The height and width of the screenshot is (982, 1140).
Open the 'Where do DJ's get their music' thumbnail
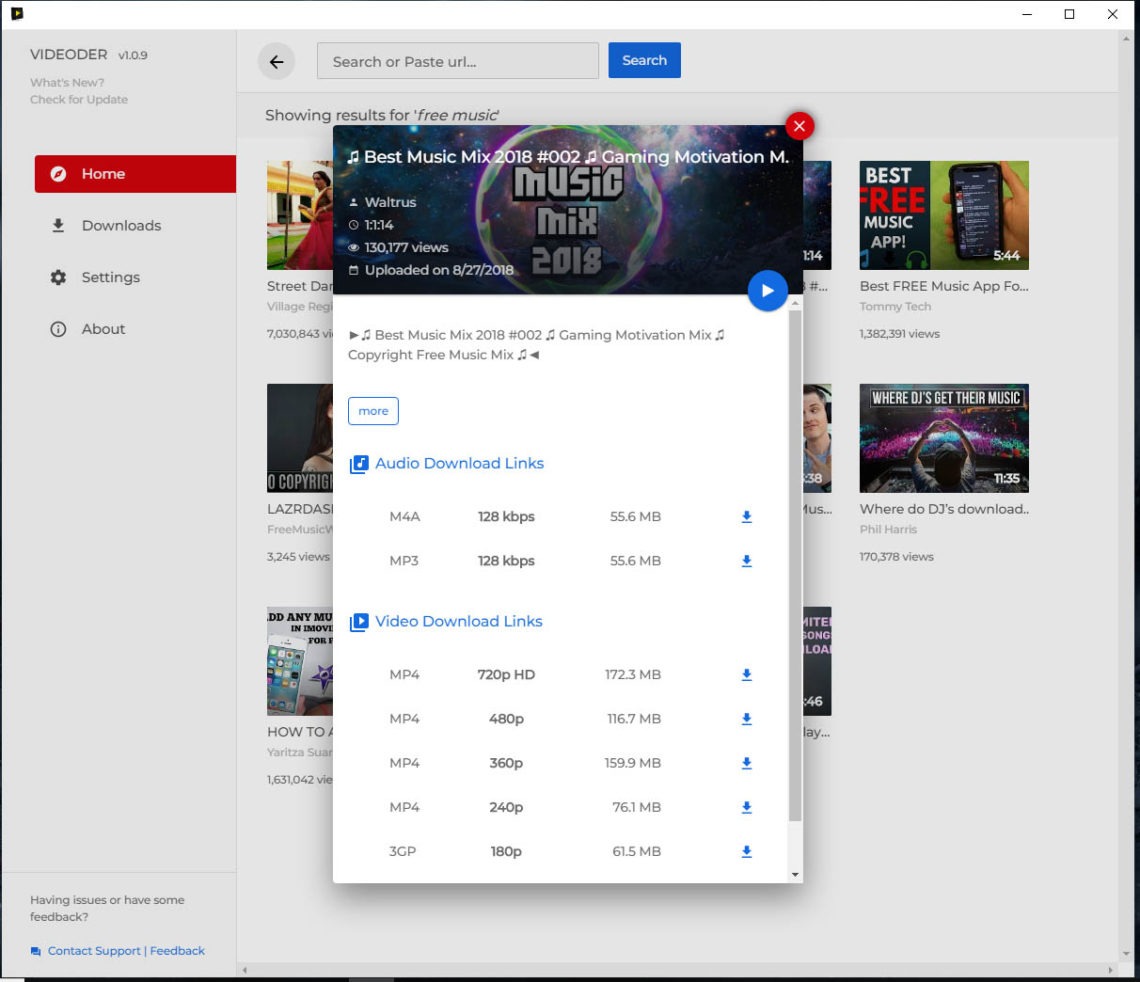click(943, 438)
